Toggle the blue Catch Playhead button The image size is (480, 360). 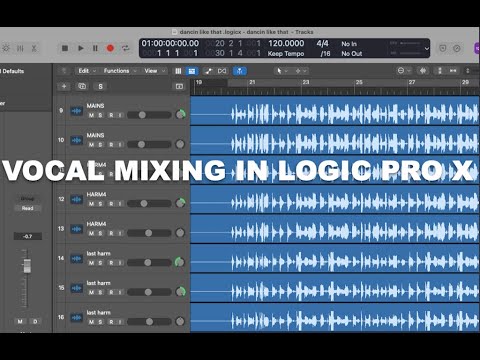[x=240, y=71]
